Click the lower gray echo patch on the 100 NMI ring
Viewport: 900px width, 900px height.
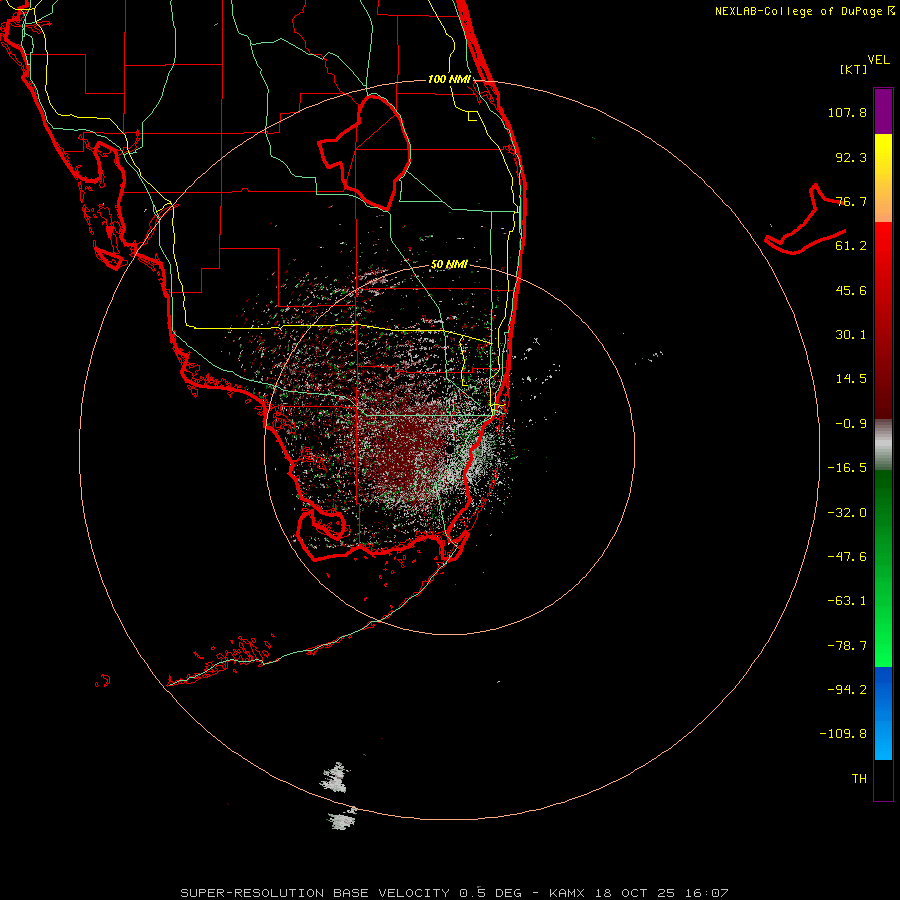pyautogui.click(x=343, y=819)
